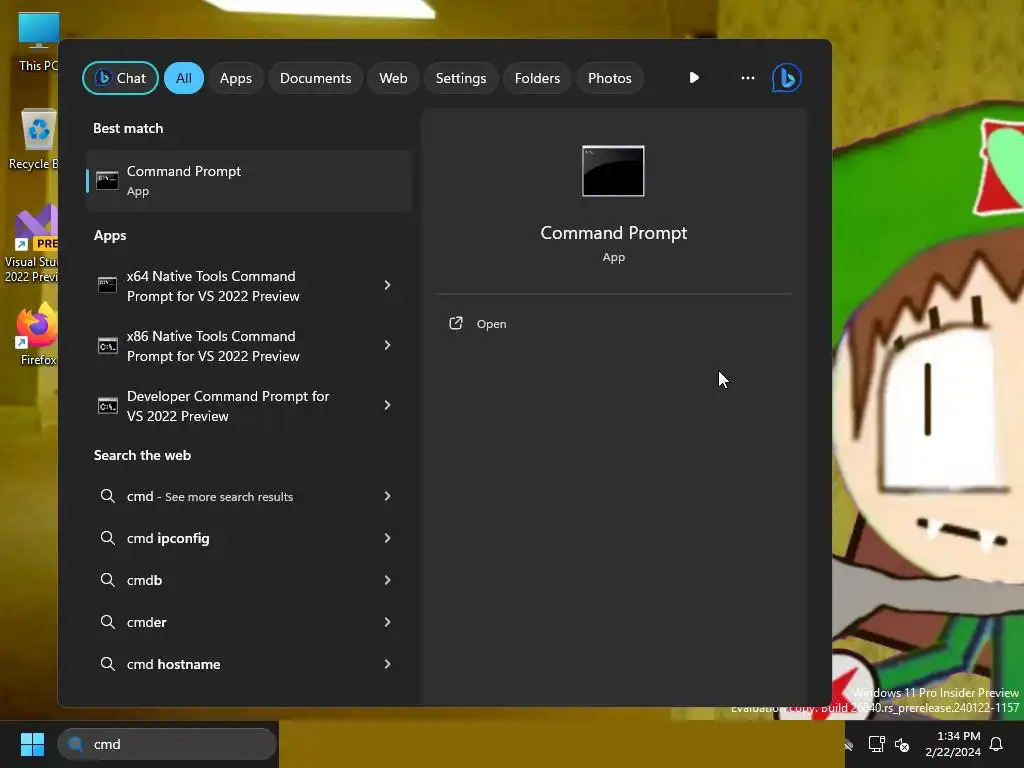Click search icon beside 'cmdb'

pyautogui.click(x=108, y=579)
